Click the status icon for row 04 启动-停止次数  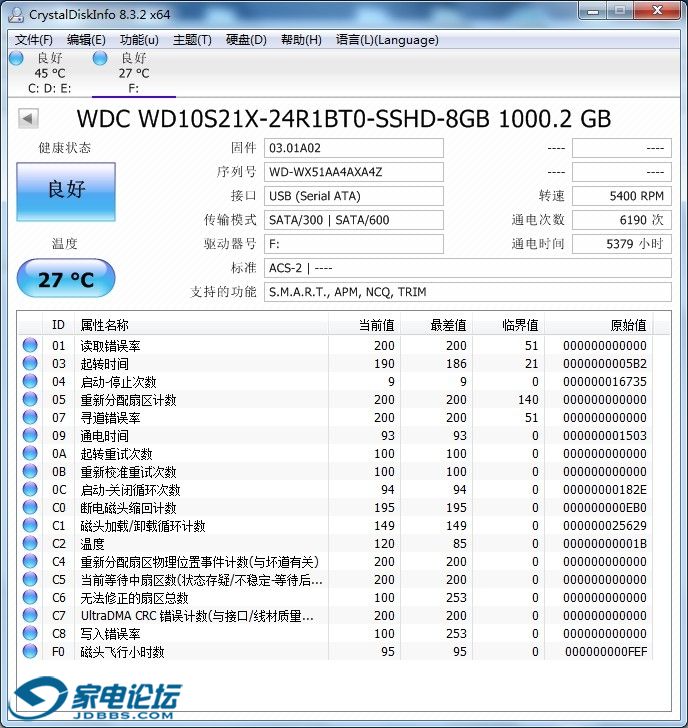point(30,381)
